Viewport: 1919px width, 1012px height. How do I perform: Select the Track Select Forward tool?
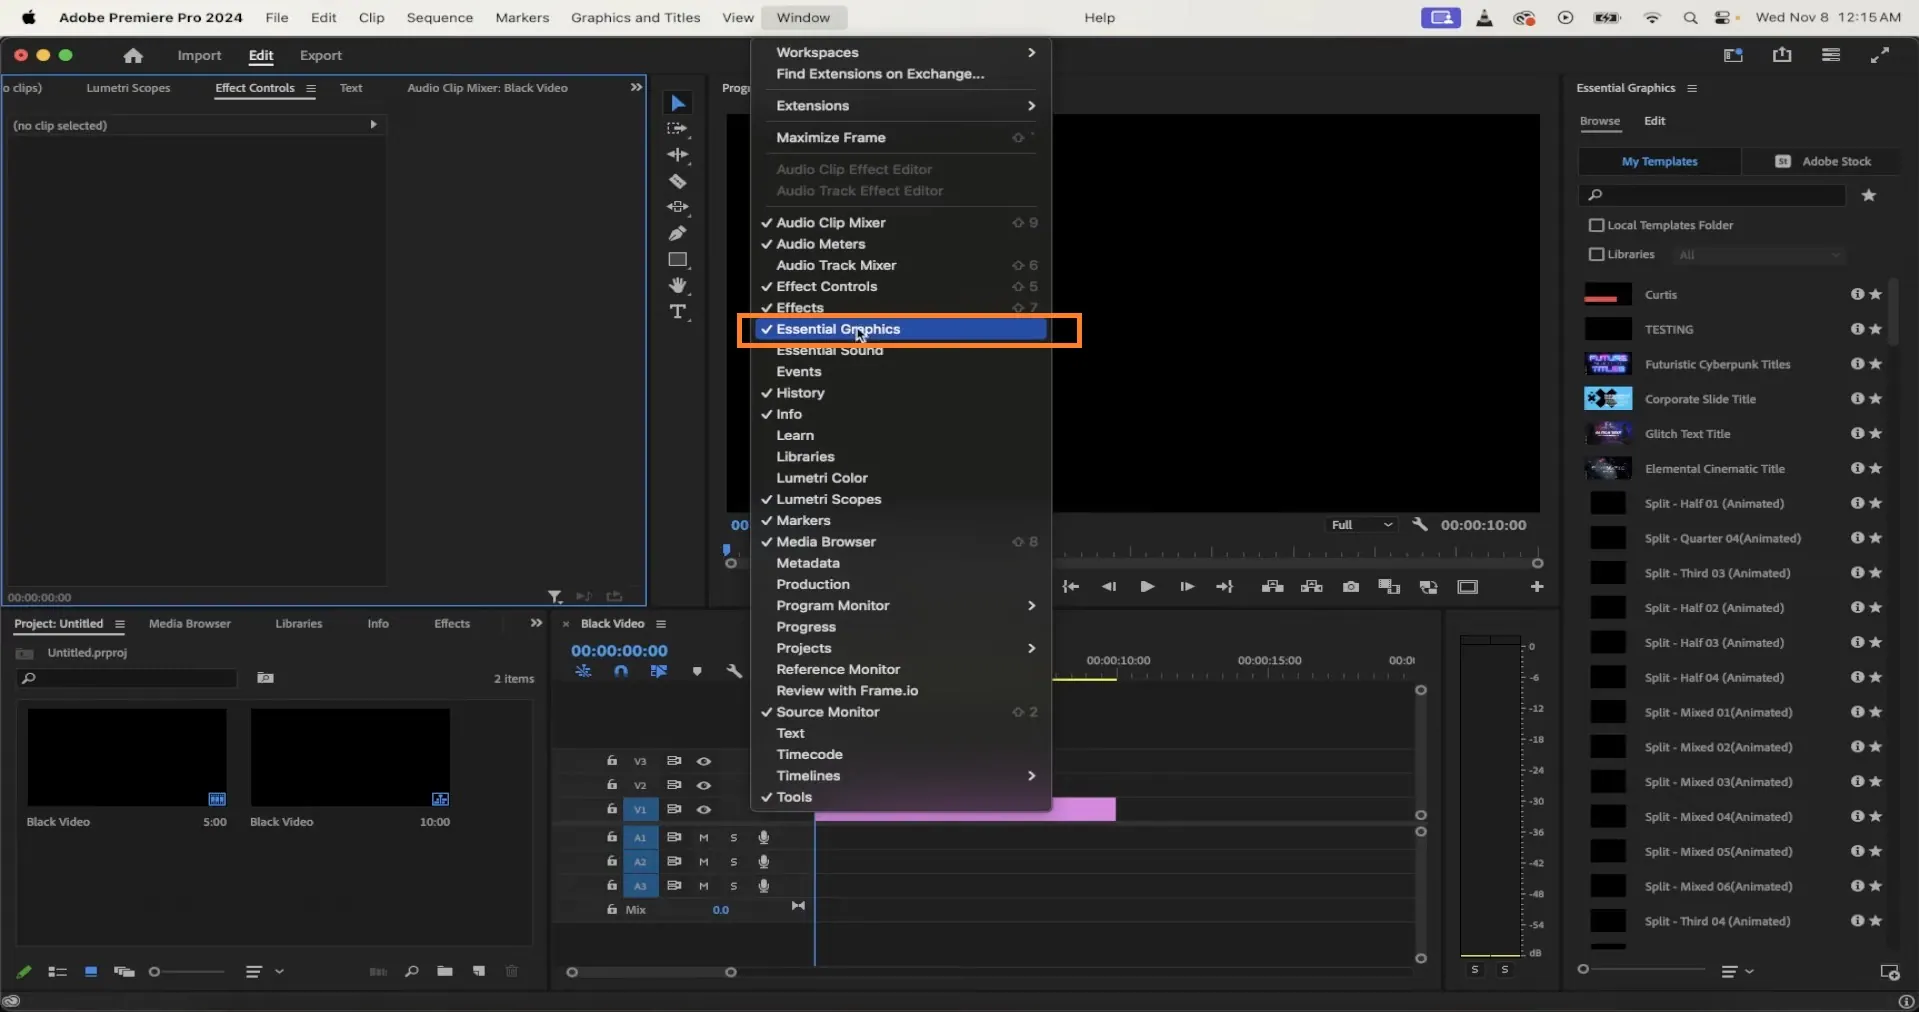pyautogui.click(x=678, y=129)
